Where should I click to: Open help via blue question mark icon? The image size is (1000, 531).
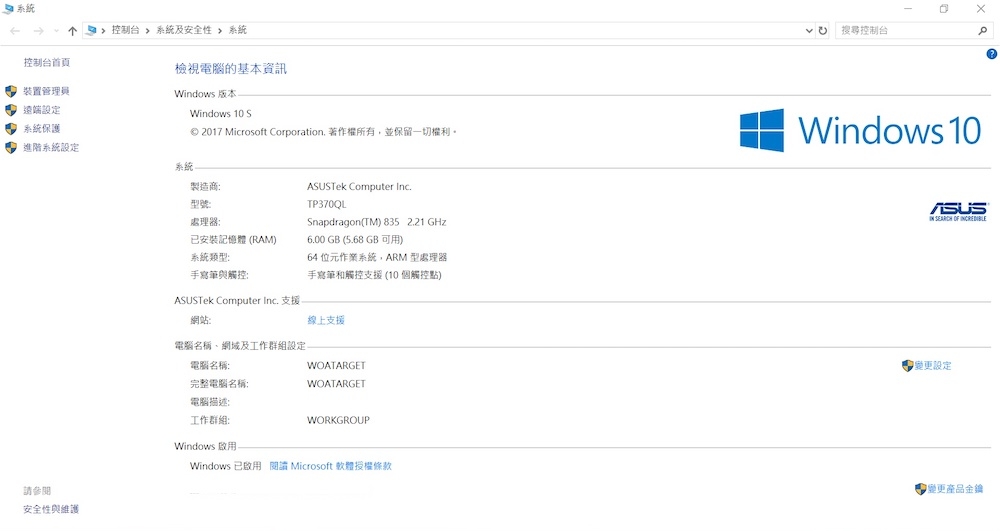(991, 54)
